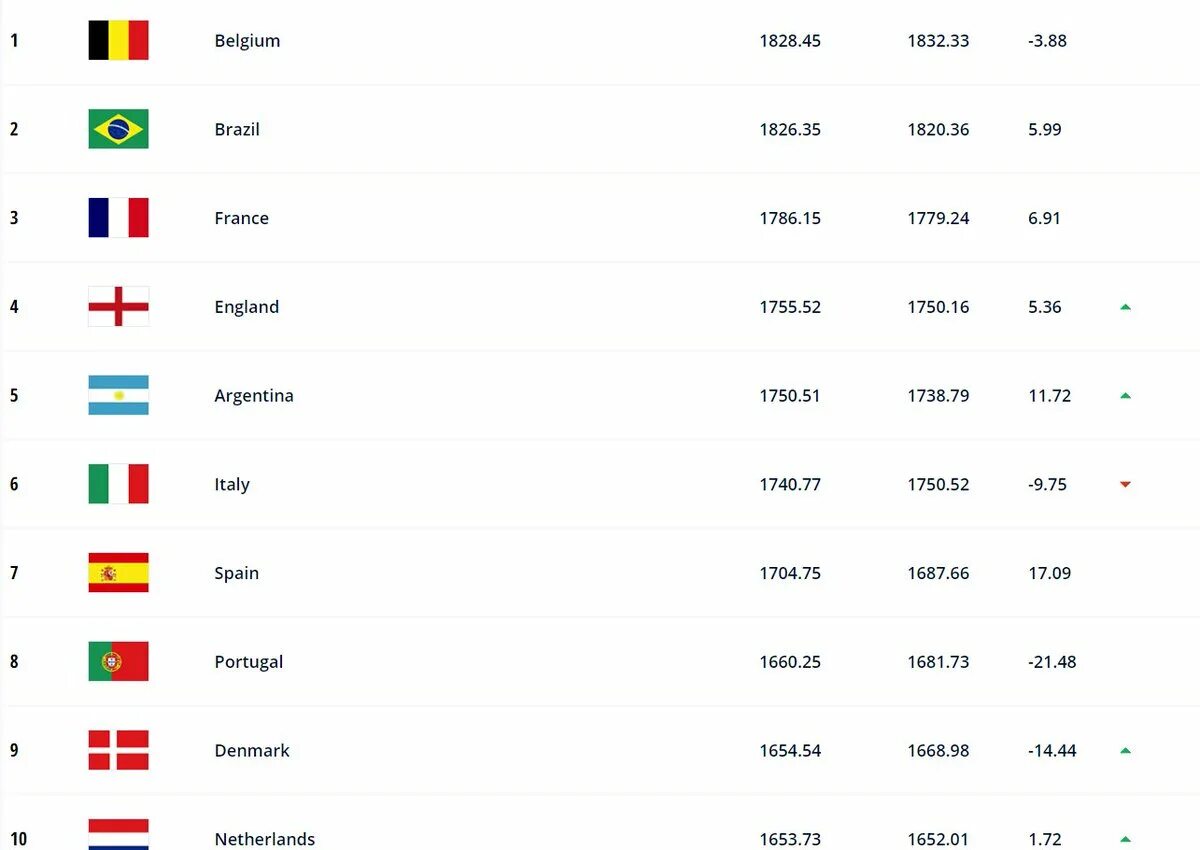Click the green up arrow in England row
Viewport: 1200px width, 850px height.
[x=1125, y=307]
